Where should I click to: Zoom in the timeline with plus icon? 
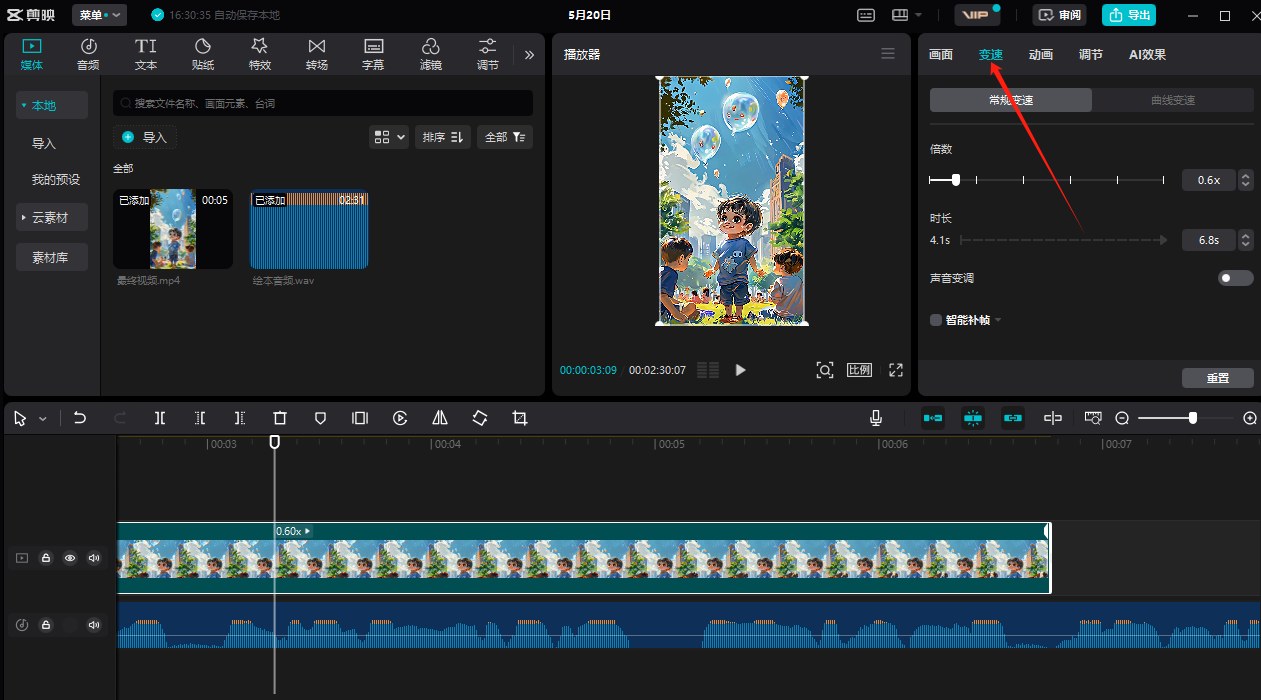[1249, 419]
